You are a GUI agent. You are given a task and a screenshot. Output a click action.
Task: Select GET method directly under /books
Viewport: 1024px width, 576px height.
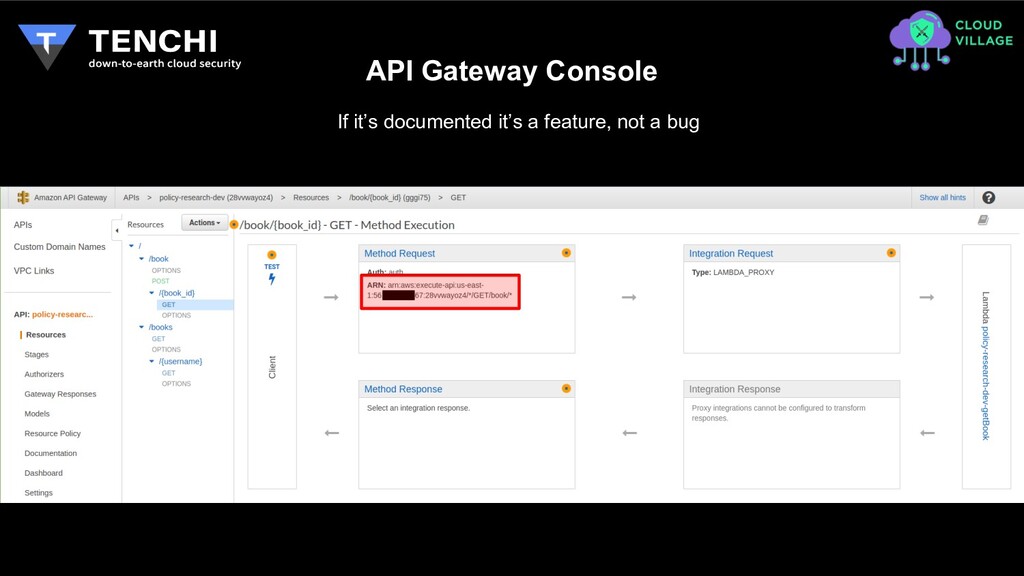pos(159,339)
